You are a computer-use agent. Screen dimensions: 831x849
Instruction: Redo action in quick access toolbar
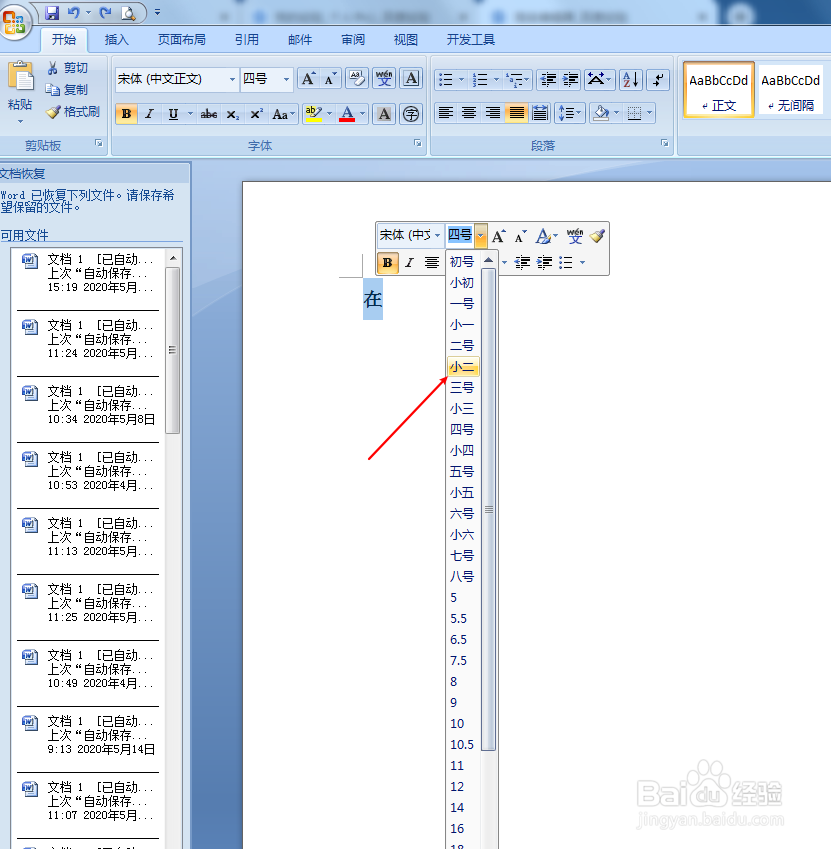point(105,12)
